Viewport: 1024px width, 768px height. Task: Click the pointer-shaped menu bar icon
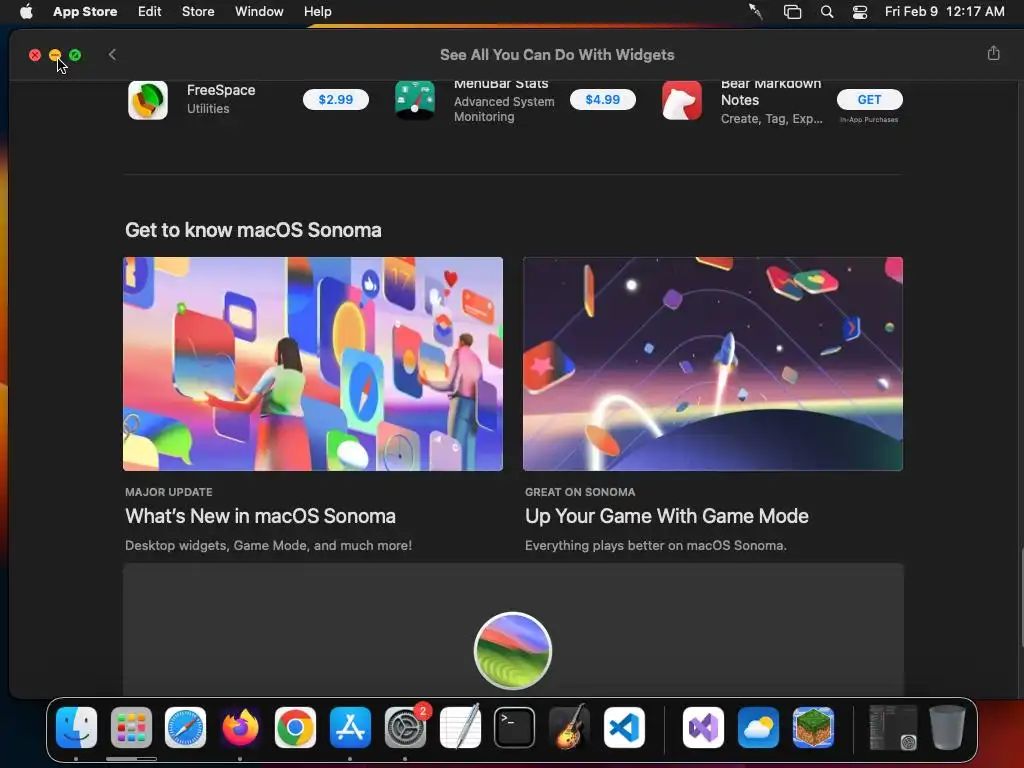tap(756, 12)
